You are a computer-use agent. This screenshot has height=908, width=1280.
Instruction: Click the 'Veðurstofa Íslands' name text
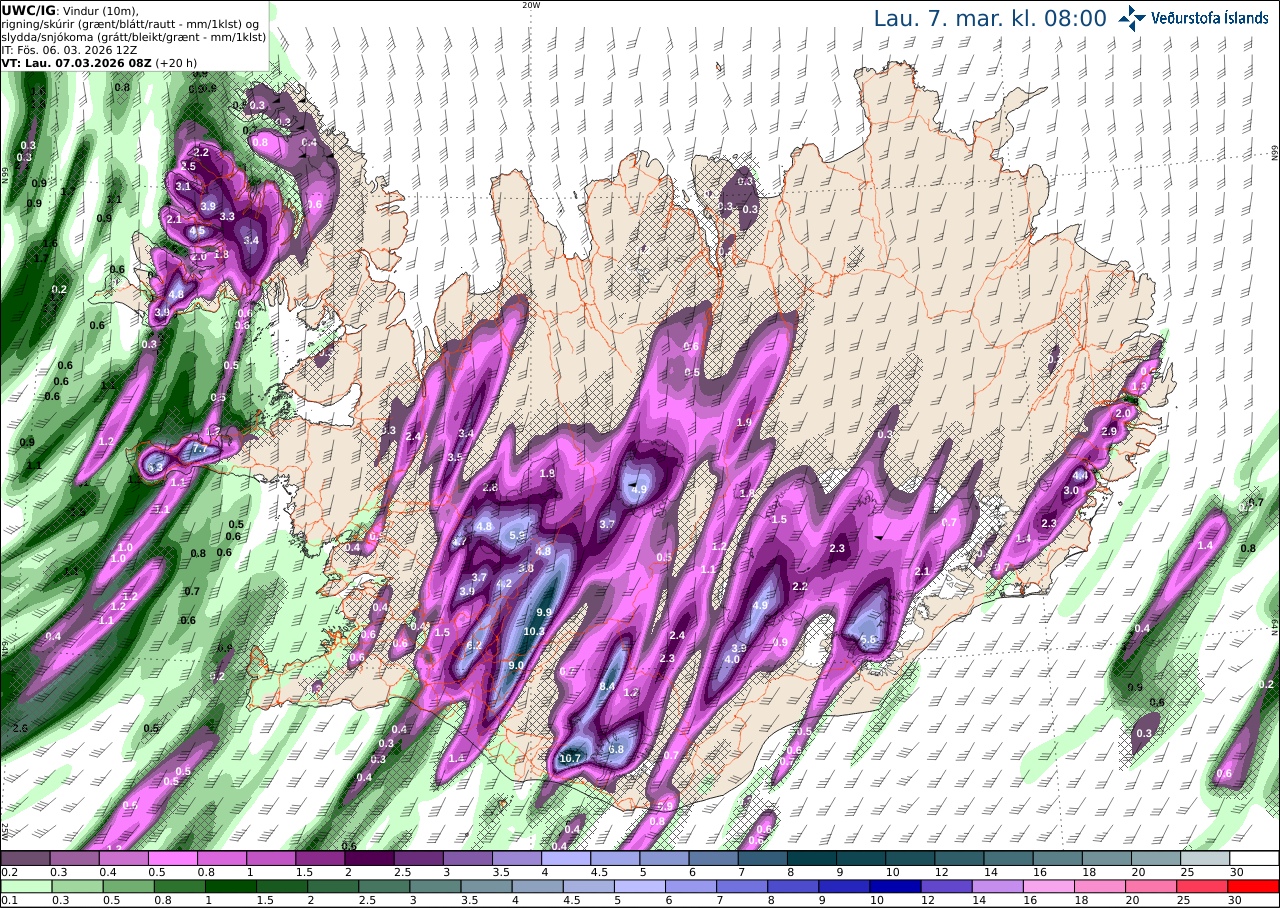[1209, 19]
